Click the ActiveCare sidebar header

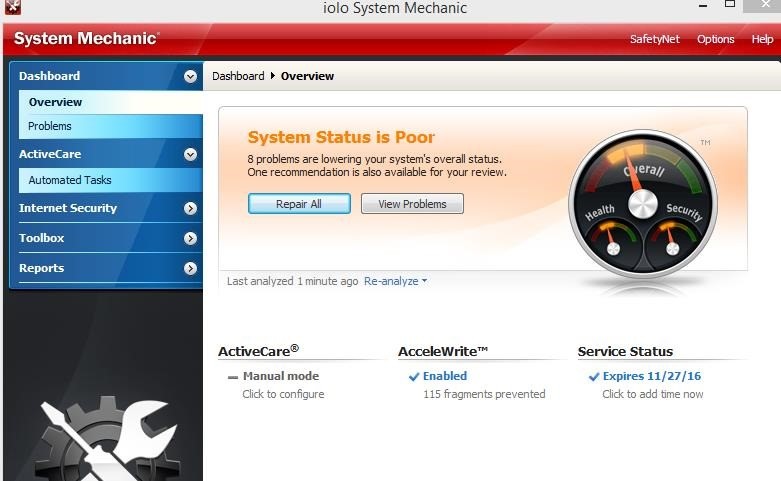pos(106,154)
